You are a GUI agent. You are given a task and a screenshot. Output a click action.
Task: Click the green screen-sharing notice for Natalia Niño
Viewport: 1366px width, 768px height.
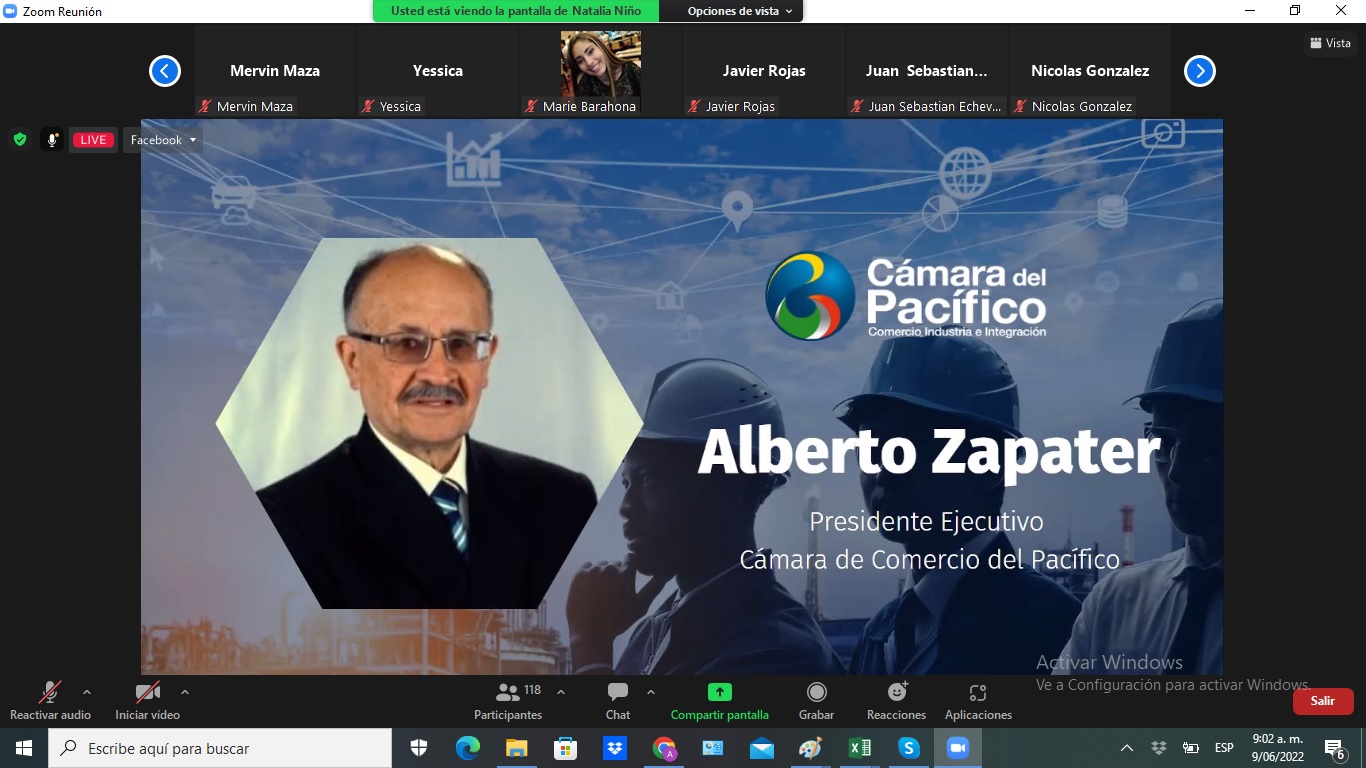[516, 11]
